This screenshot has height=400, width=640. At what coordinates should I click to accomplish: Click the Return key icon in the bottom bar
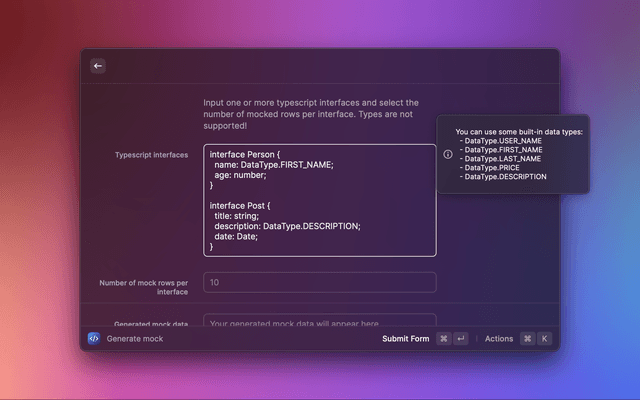click(x=460, y=339)
